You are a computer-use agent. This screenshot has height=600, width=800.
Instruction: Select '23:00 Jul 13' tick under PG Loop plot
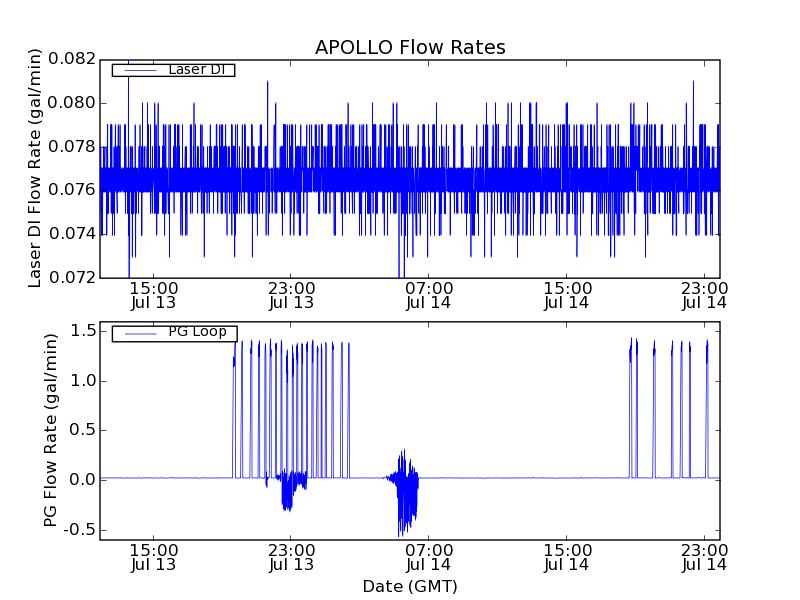(x=291, y=558)
